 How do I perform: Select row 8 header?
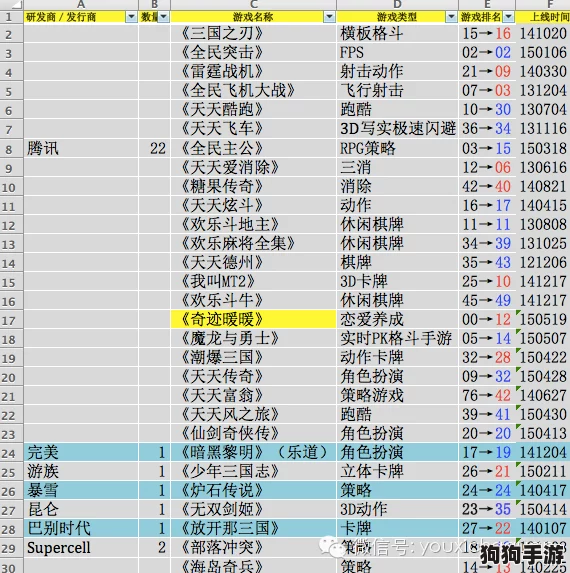11,149
